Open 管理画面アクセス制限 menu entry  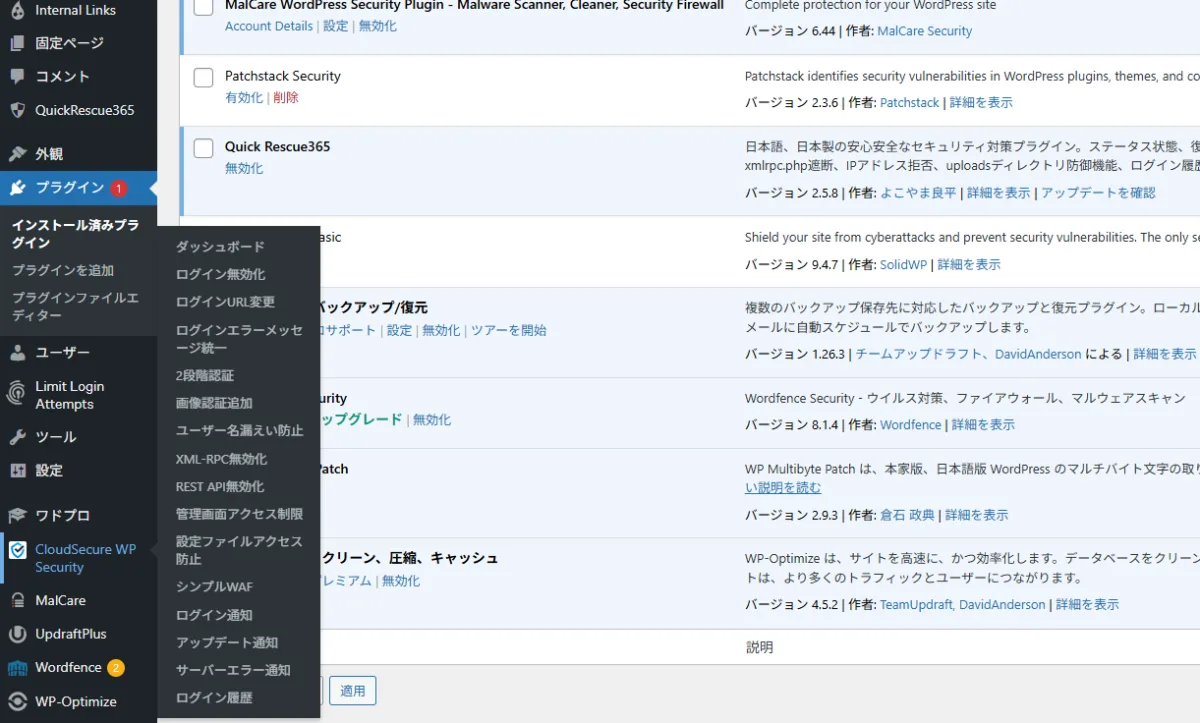(239, 514)
